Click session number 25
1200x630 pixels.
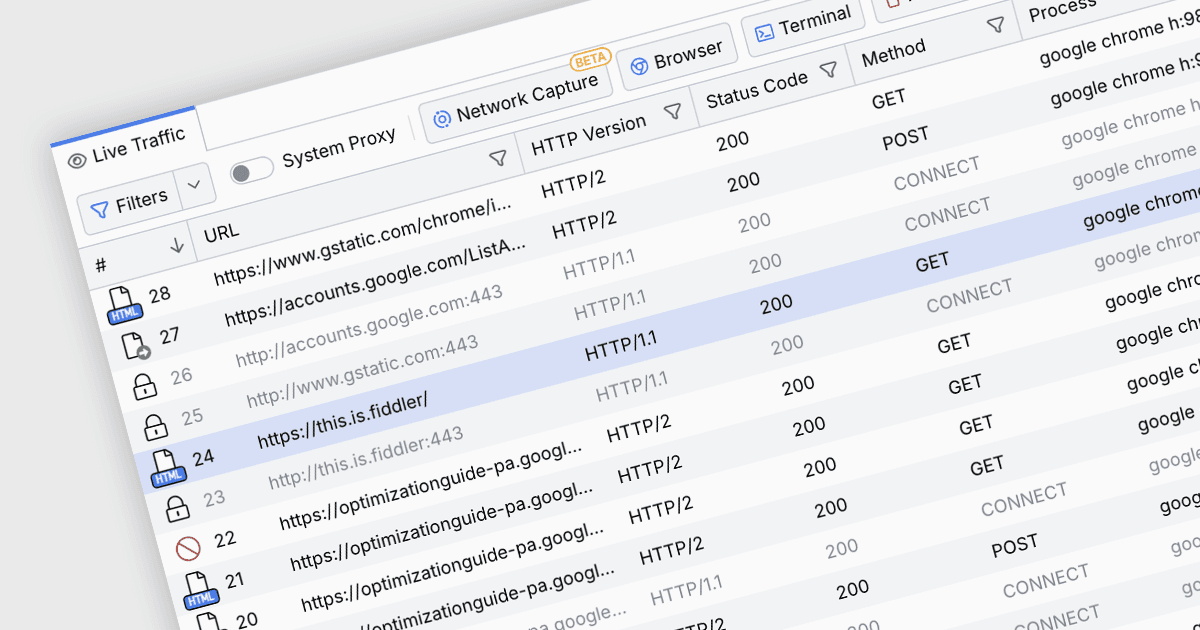[192, 417]
